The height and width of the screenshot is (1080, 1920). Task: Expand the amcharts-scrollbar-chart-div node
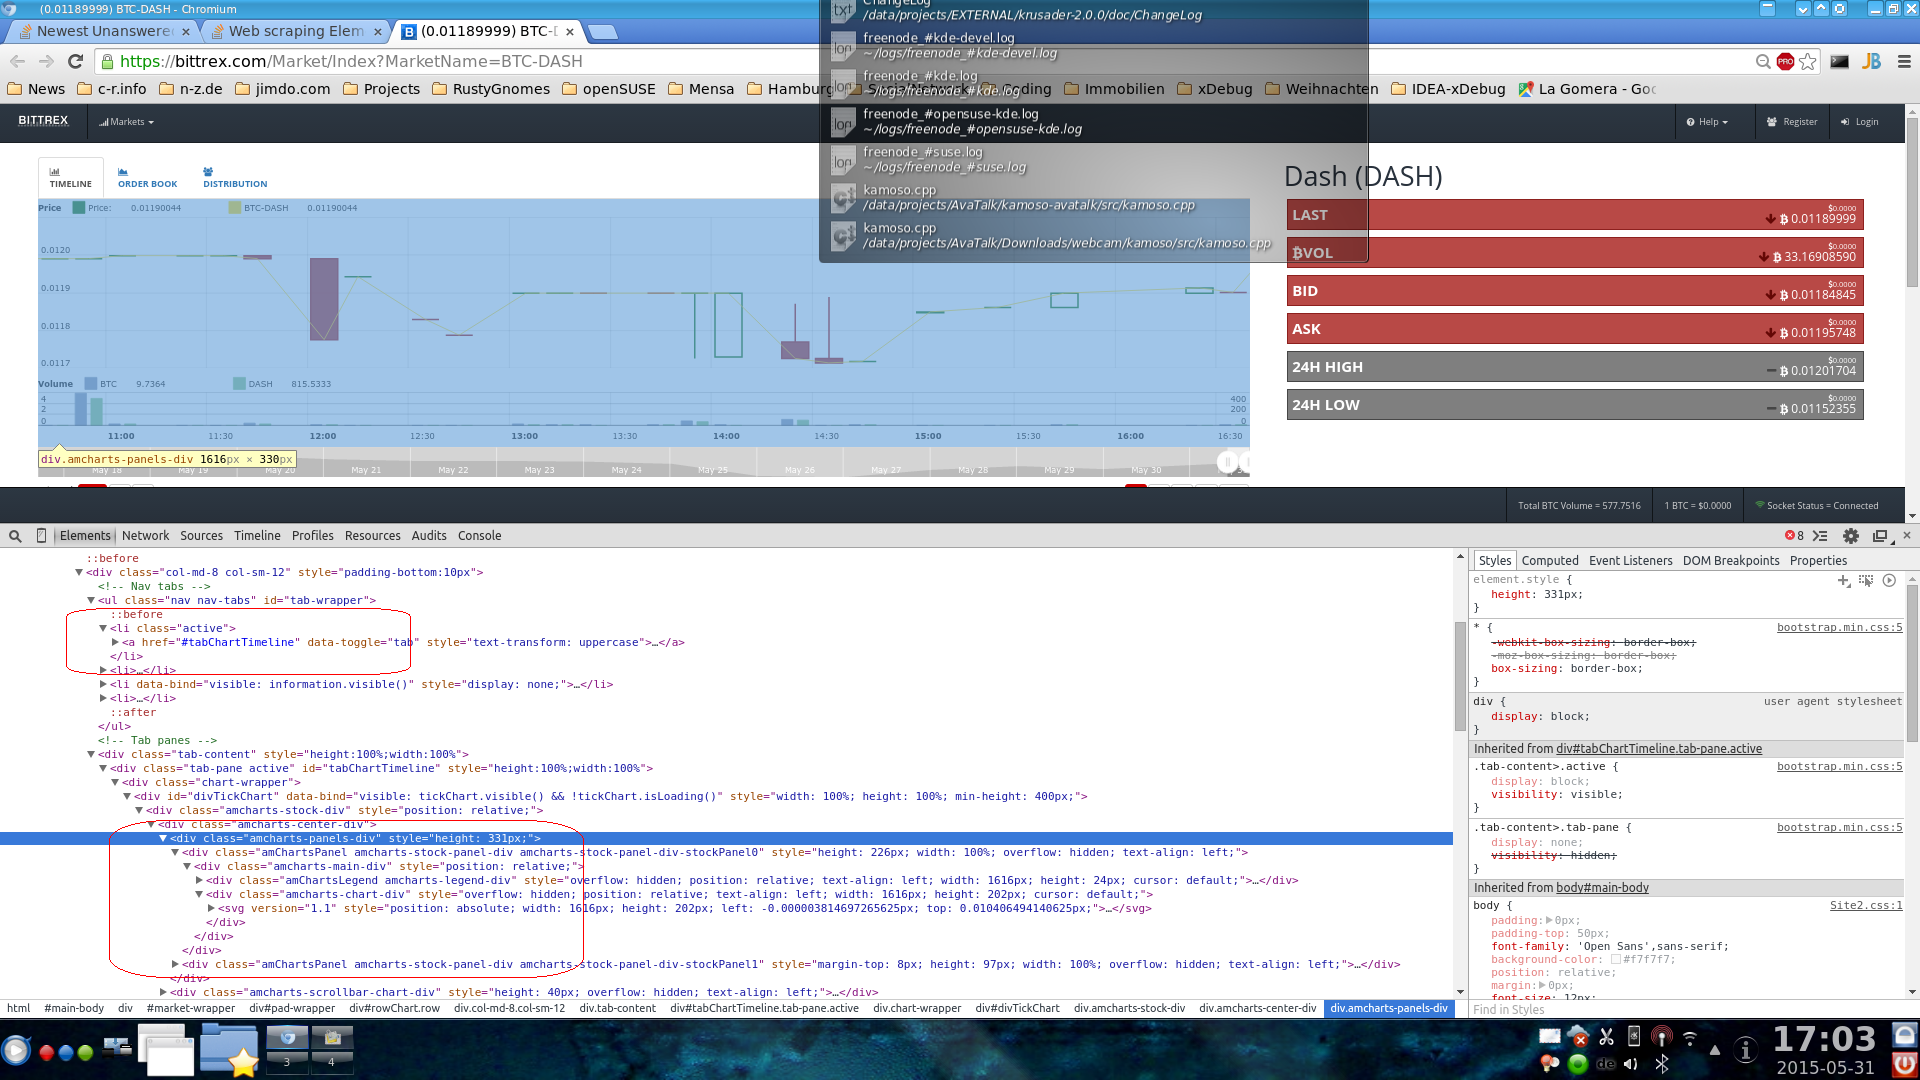(163, 993)
